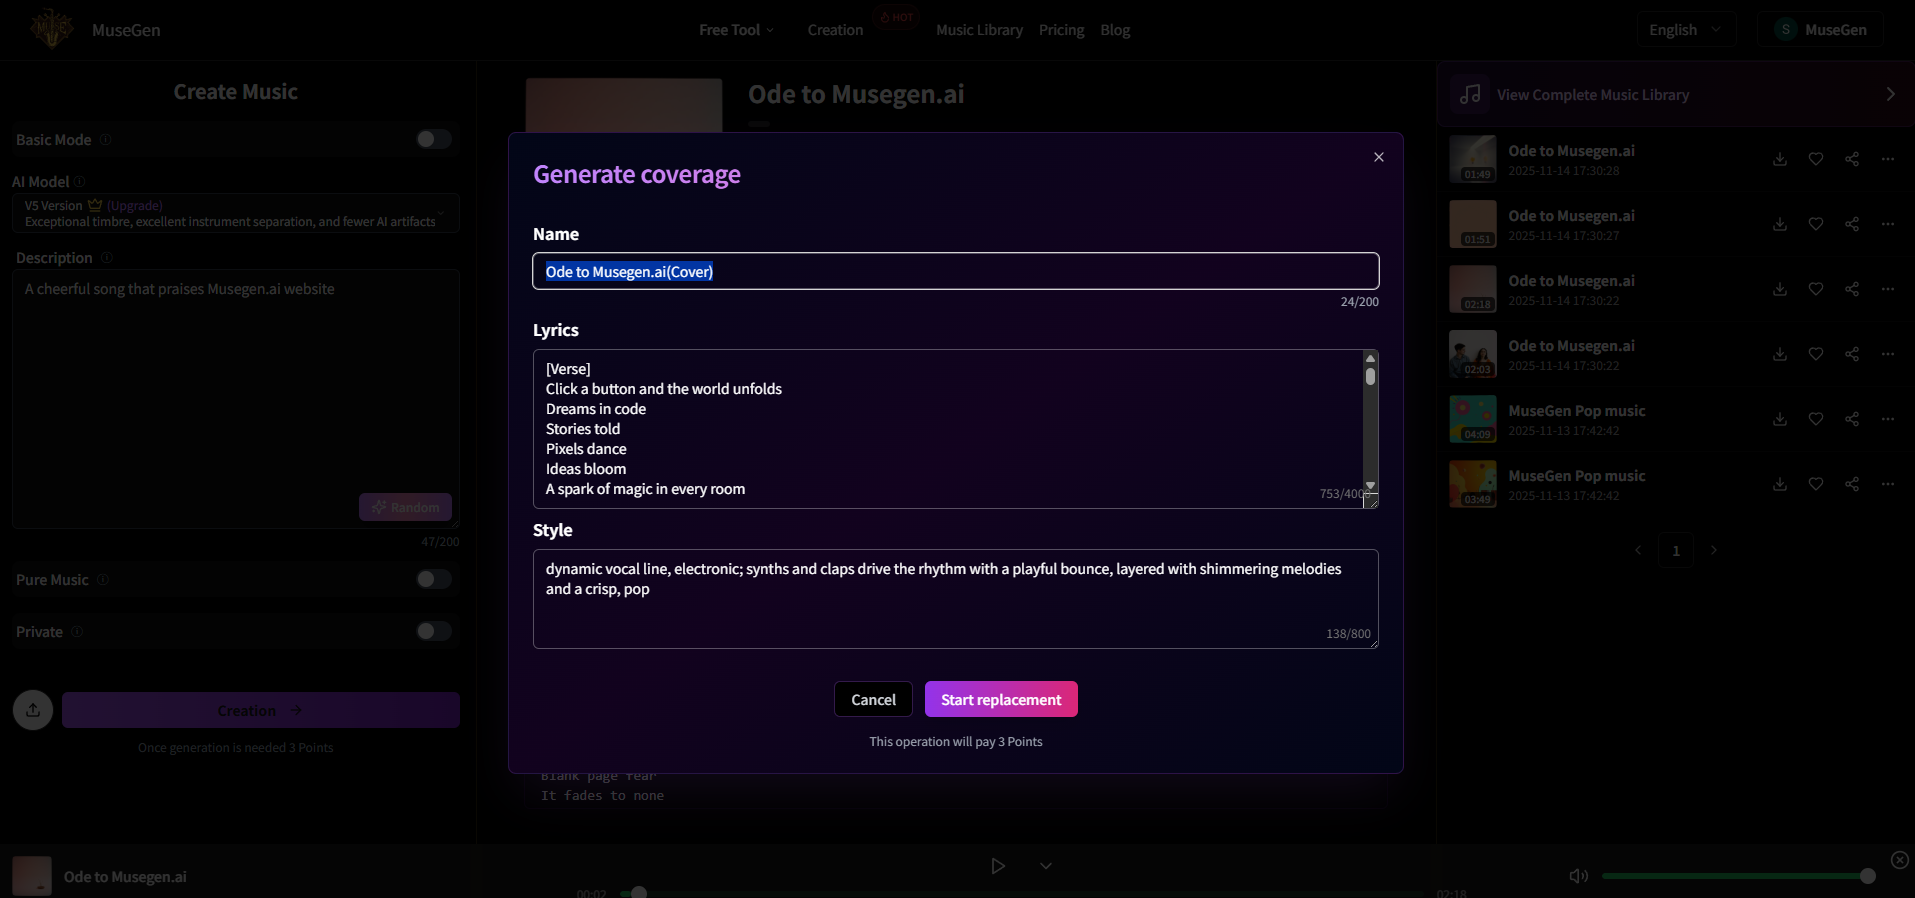
Task: Click the volume slider handle
Action: point(1867,876)
